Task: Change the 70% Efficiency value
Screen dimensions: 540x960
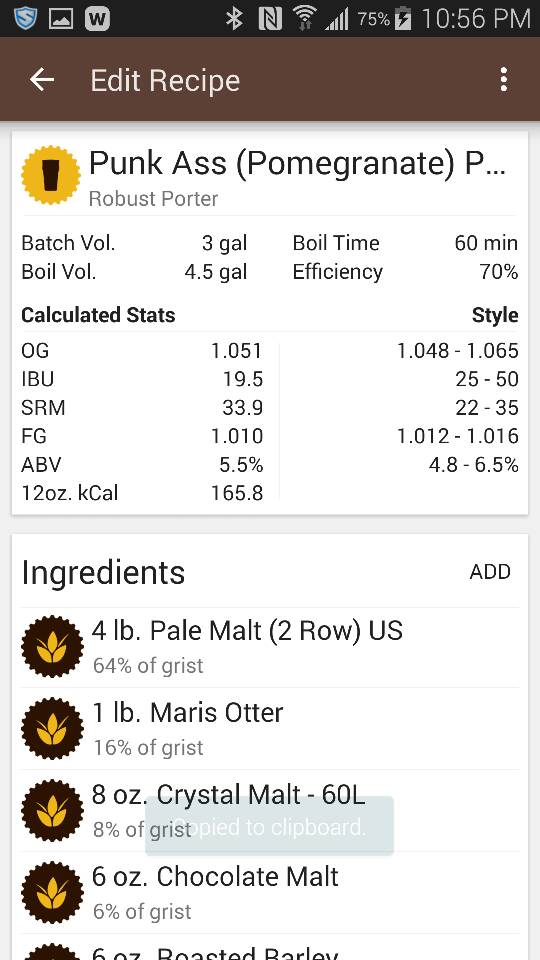Action: click(499, 272)
